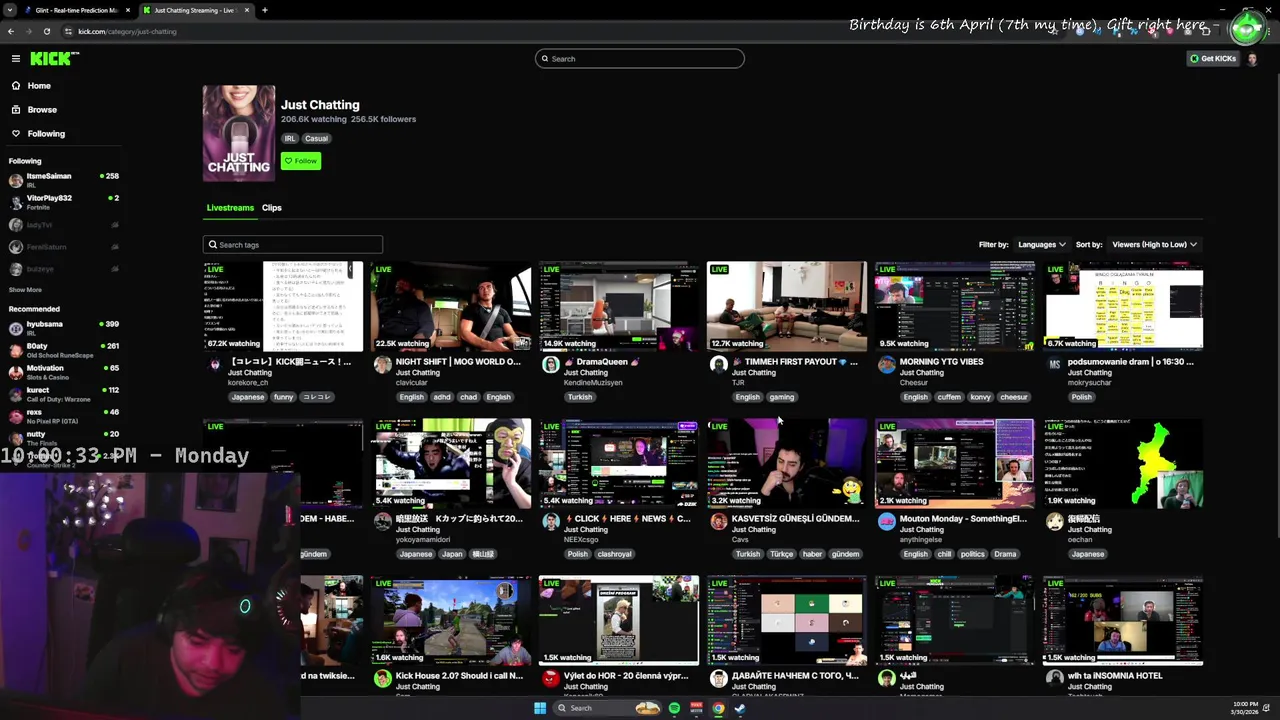Select the politics tag on Mouton Monday stream
This screenshot has width=1280, height=720.
tap(972, 554)
